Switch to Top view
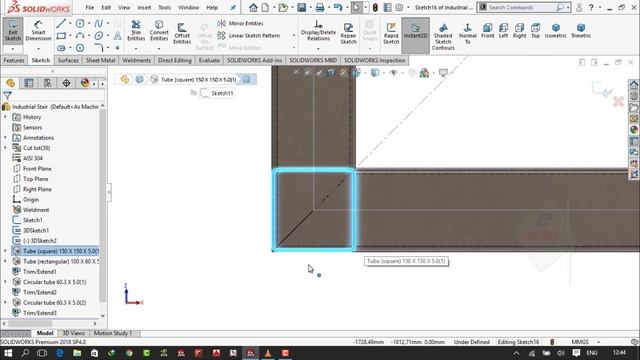The height and width of the screenshot is (360, 640). (x=535, y=31)
